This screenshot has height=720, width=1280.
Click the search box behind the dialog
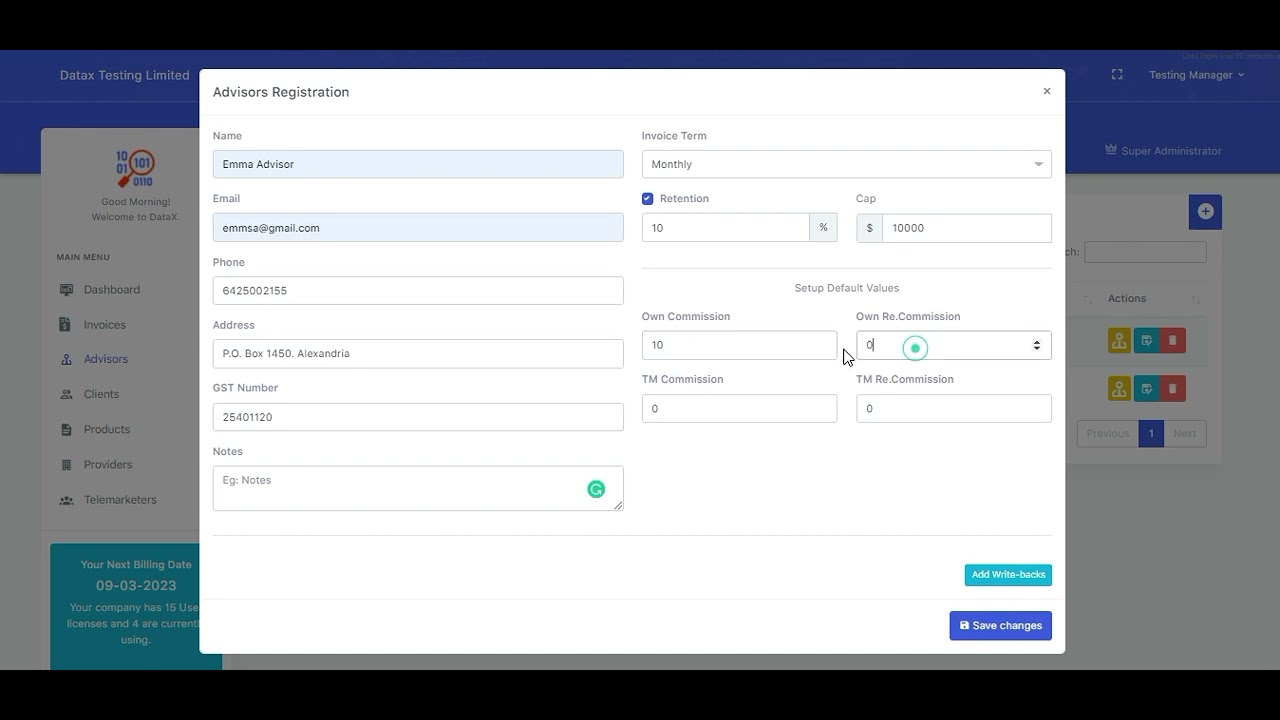pos(1145,252)
